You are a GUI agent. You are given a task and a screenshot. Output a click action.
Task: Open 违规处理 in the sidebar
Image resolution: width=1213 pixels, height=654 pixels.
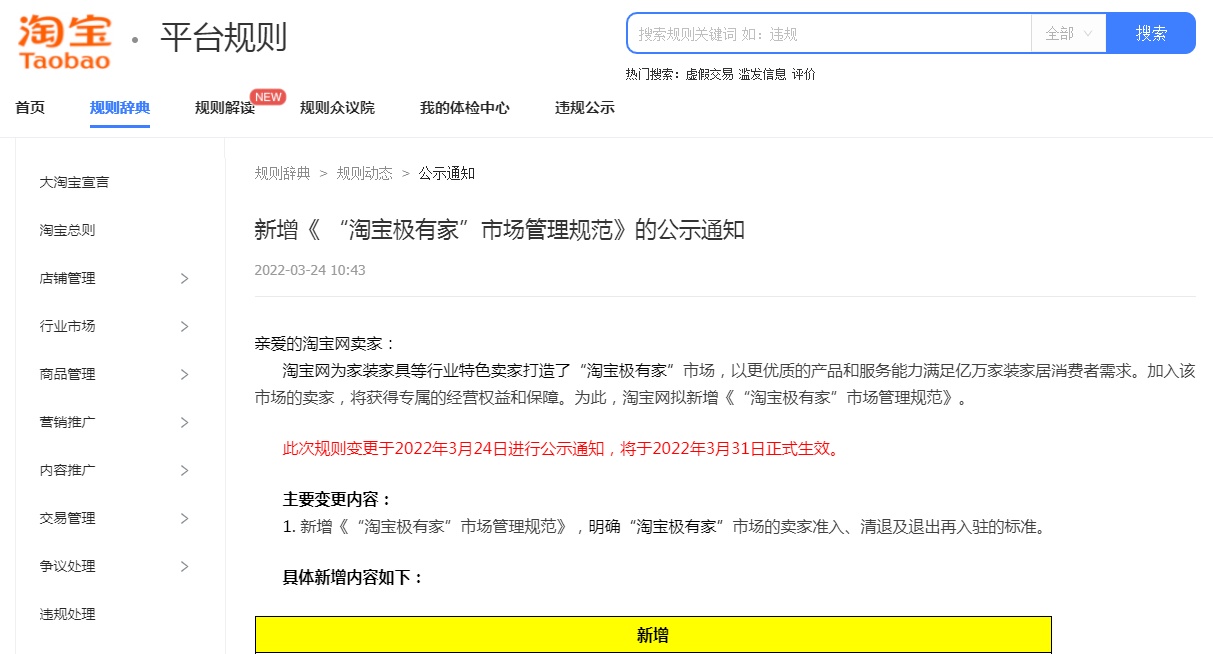point(68,614)
